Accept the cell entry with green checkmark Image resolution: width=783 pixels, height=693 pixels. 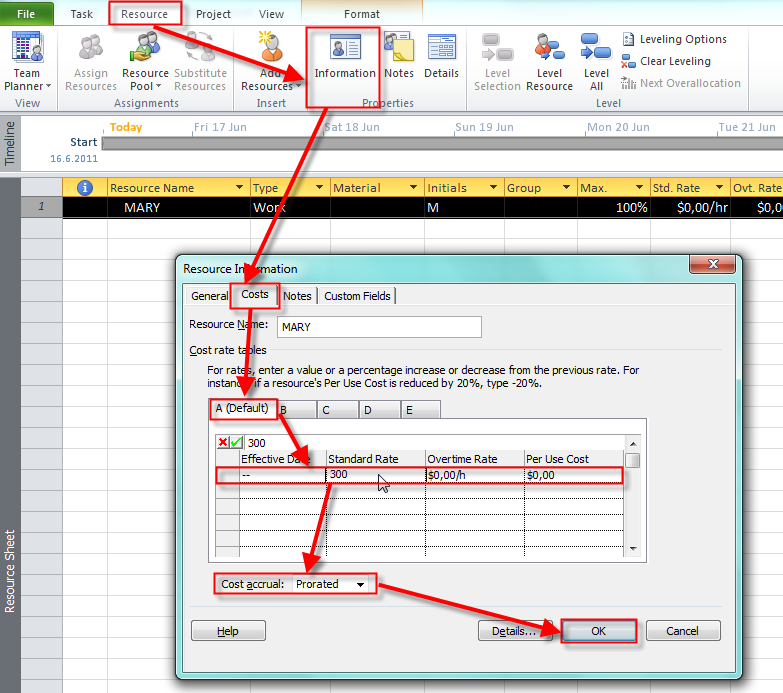pyautogui.click(x=237, y=443)
